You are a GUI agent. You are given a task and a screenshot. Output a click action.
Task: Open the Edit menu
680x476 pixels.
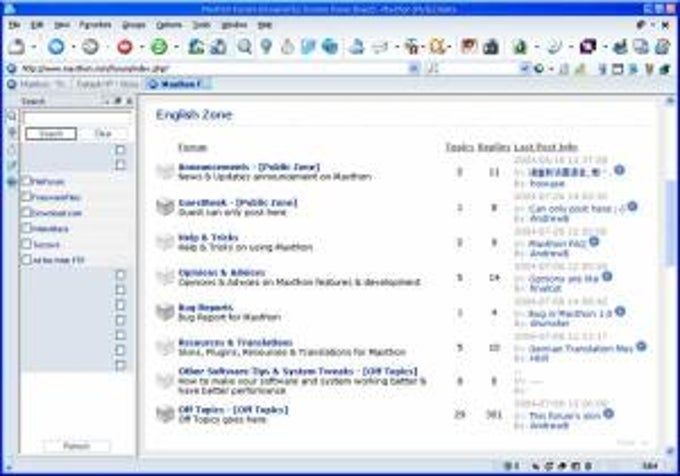pos(37,25)
